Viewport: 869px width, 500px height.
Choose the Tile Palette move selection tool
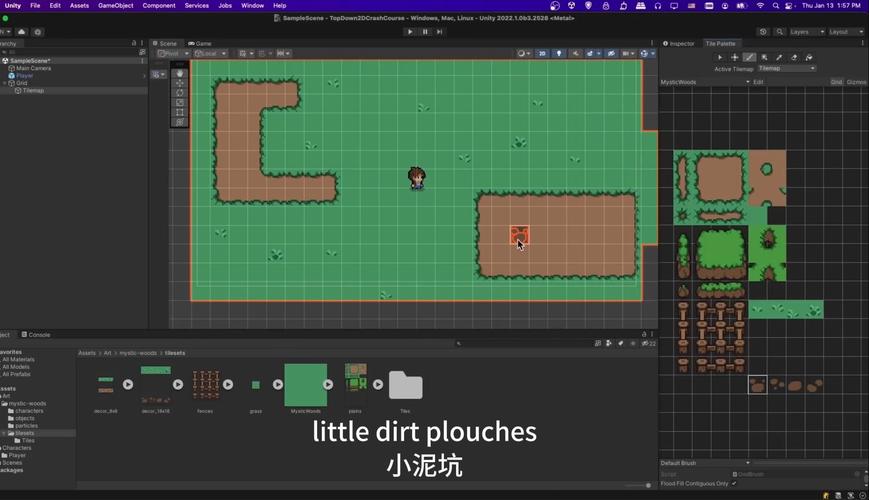pos(734,57)
